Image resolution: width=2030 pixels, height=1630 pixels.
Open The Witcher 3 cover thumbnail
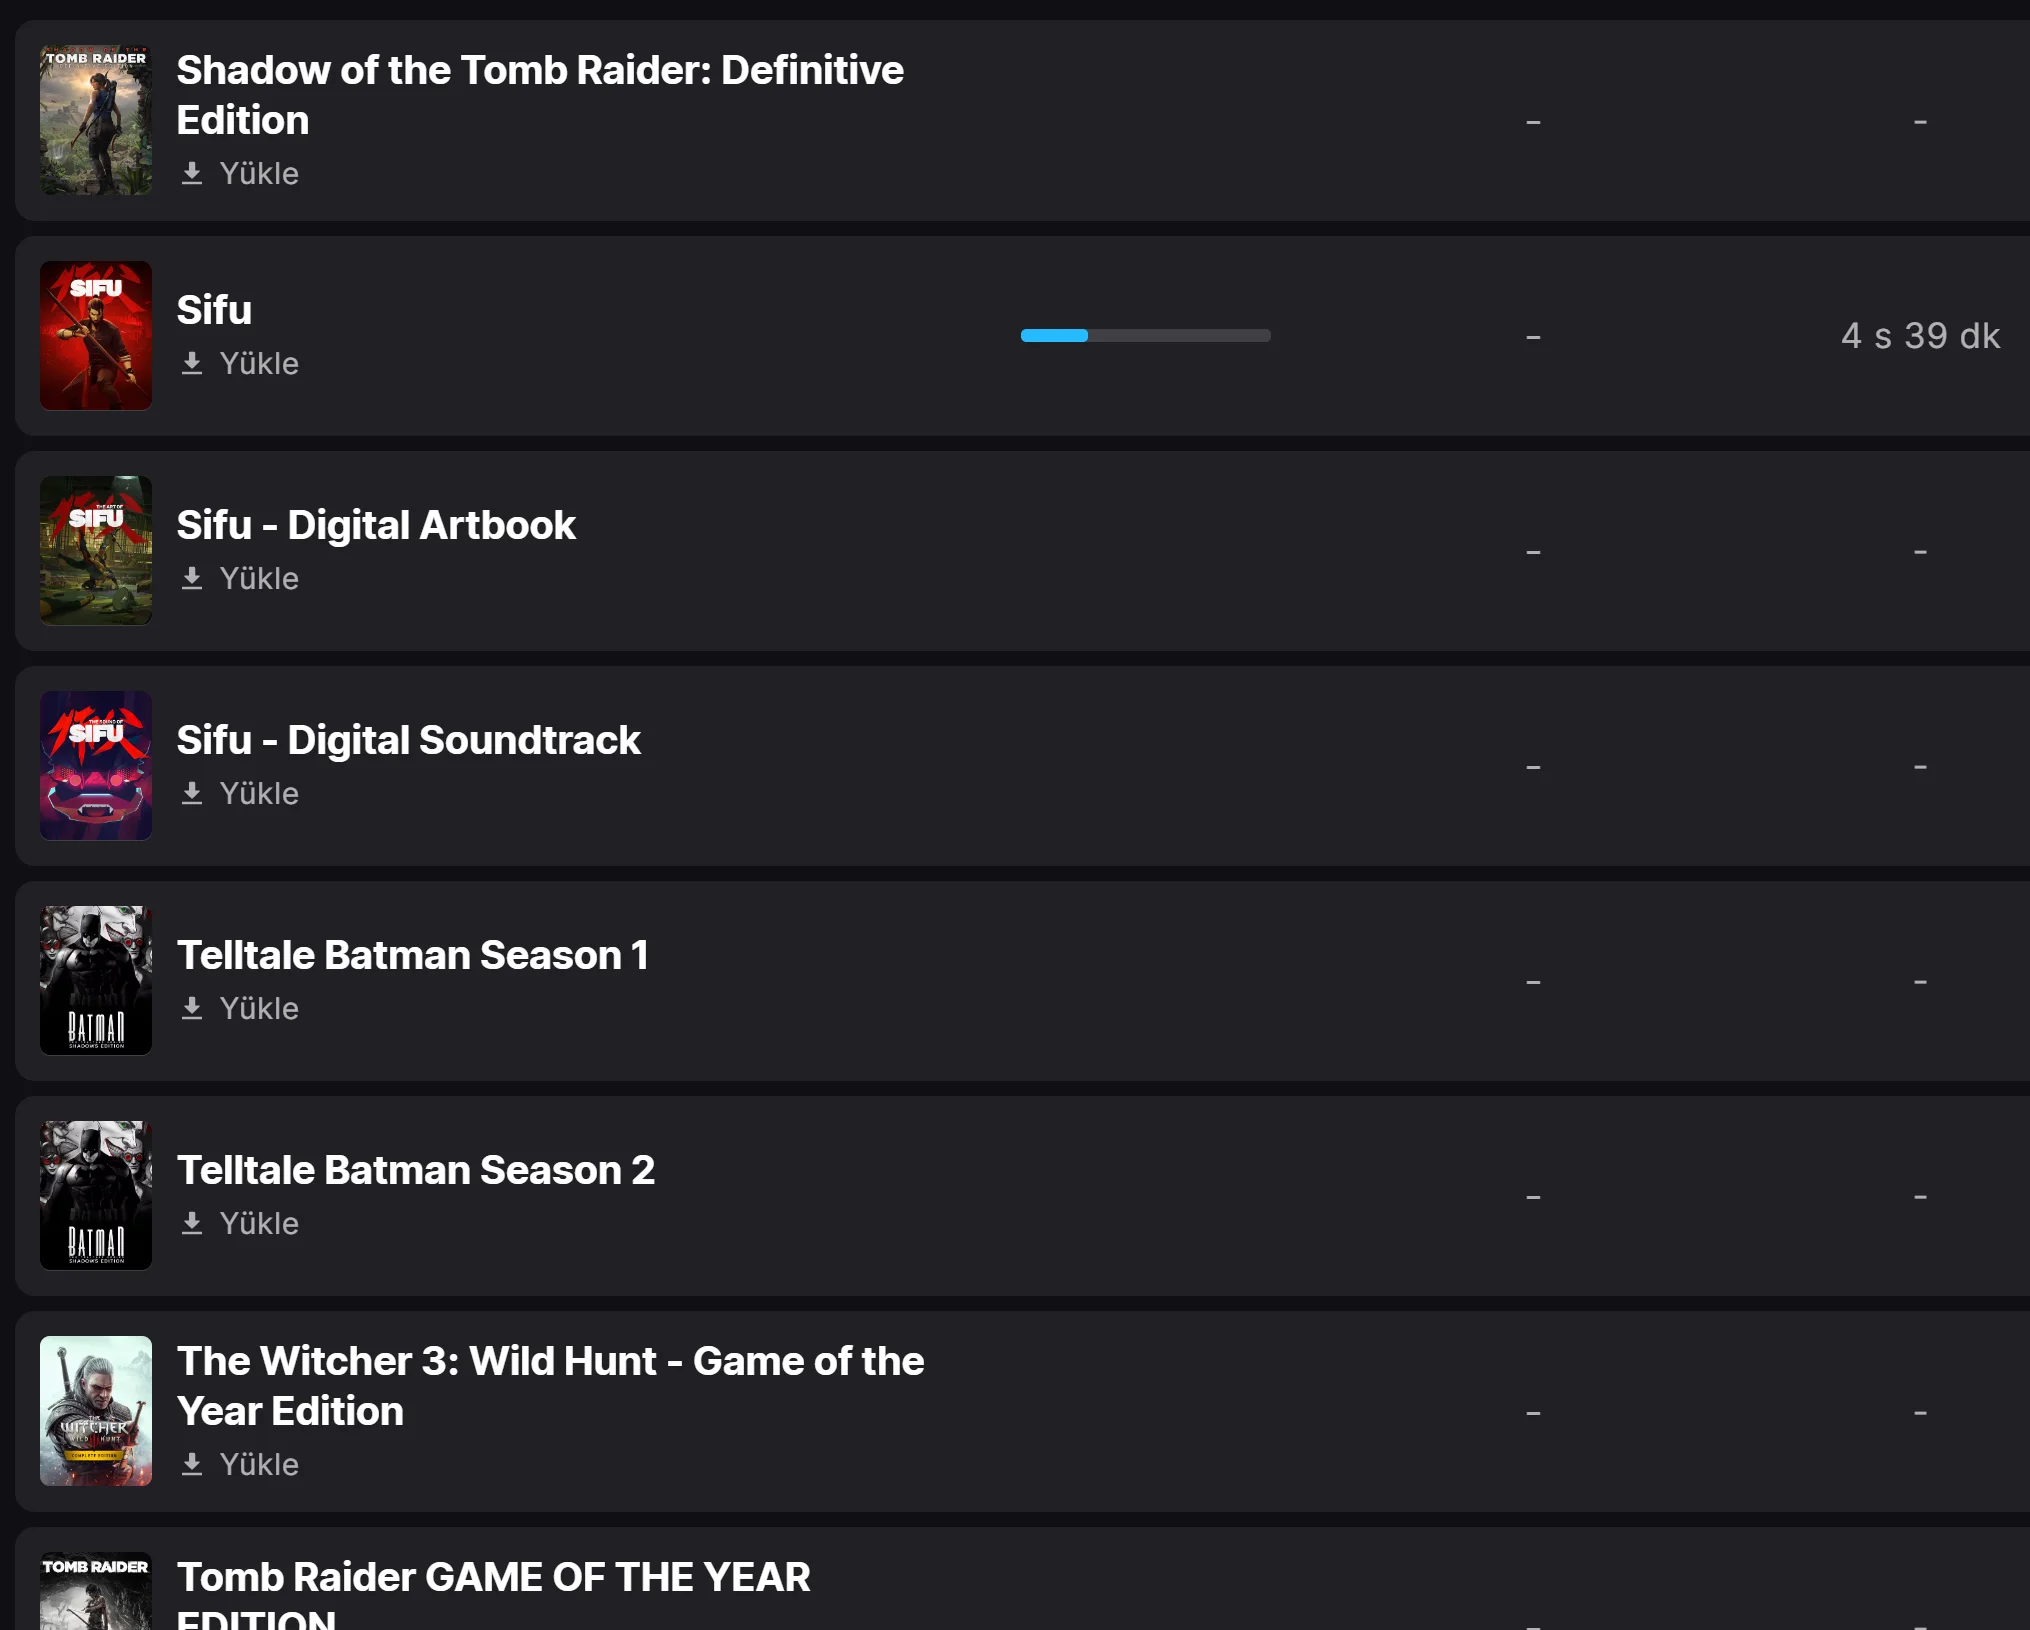click(96, 1411)
